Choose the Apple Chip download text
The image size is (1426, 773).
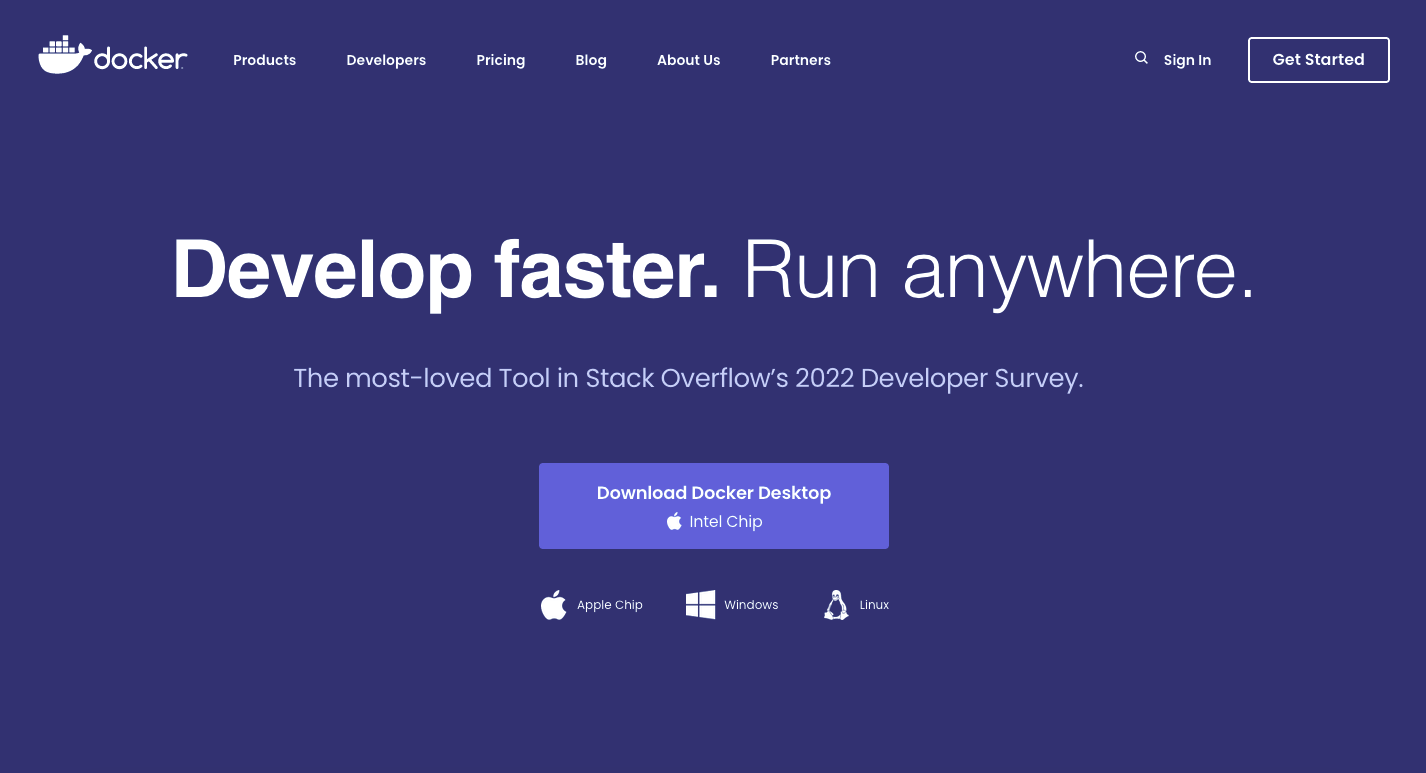coord(610,605)
